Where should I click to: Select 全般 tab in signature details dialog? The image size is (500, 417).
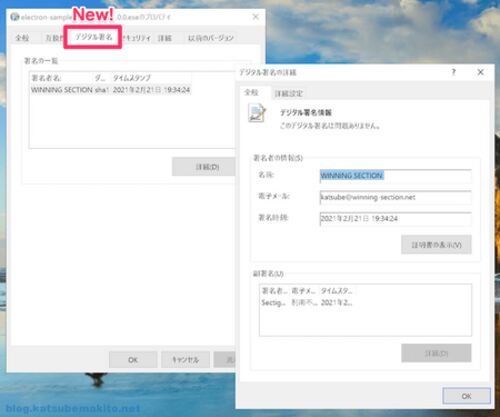pyautogui.click(x=252, y=92)
